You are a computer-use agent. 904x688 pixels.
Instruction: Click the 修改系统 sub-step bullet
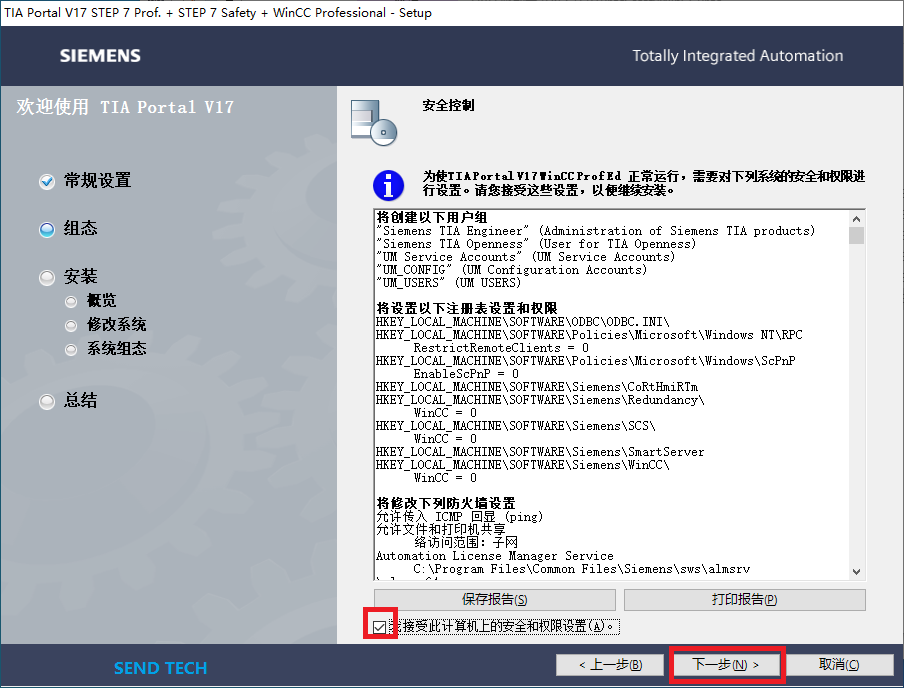tap(70, 325)
